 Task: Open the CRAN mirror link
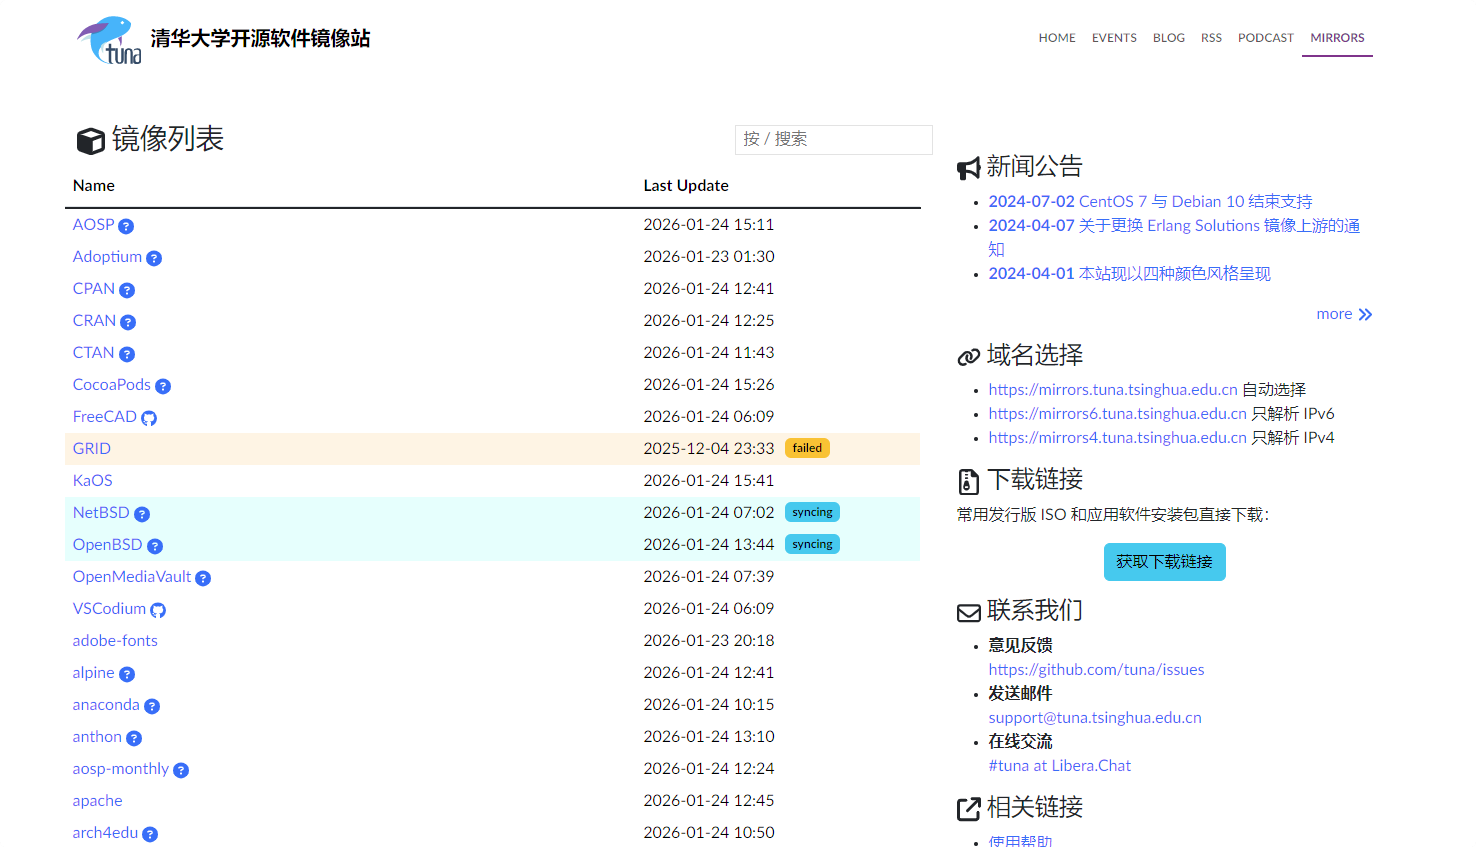point(94,321)
